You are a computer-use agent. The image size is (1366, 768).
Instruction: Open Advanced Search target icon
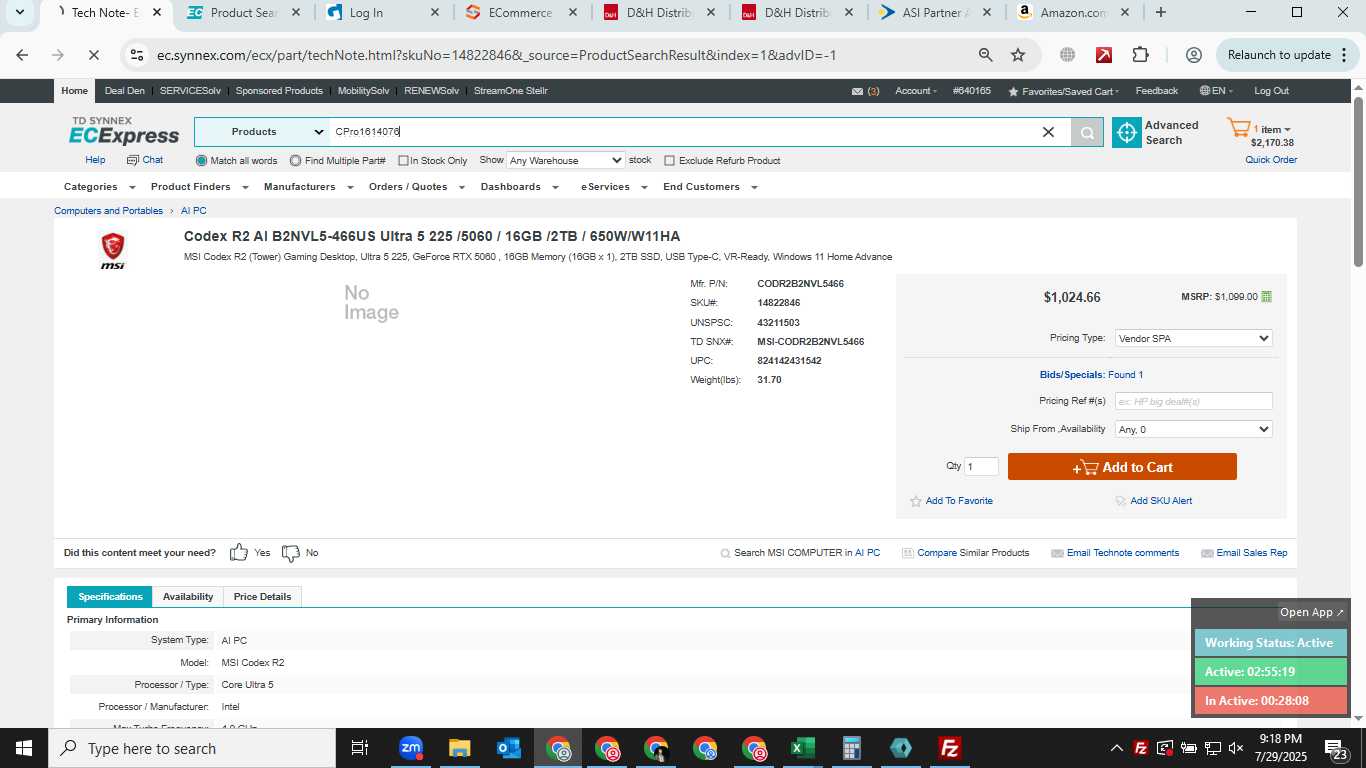tap(1127, 132)
